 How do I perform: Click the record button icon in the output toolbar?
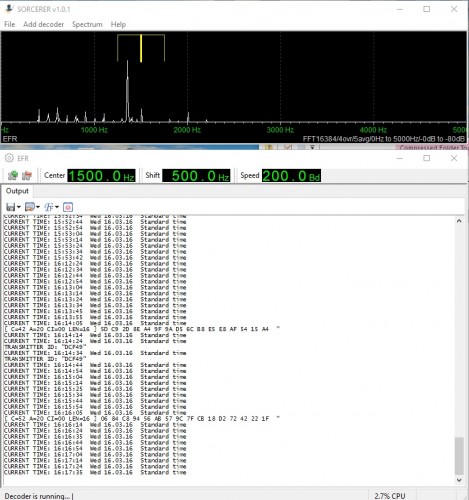click(68, 207)
